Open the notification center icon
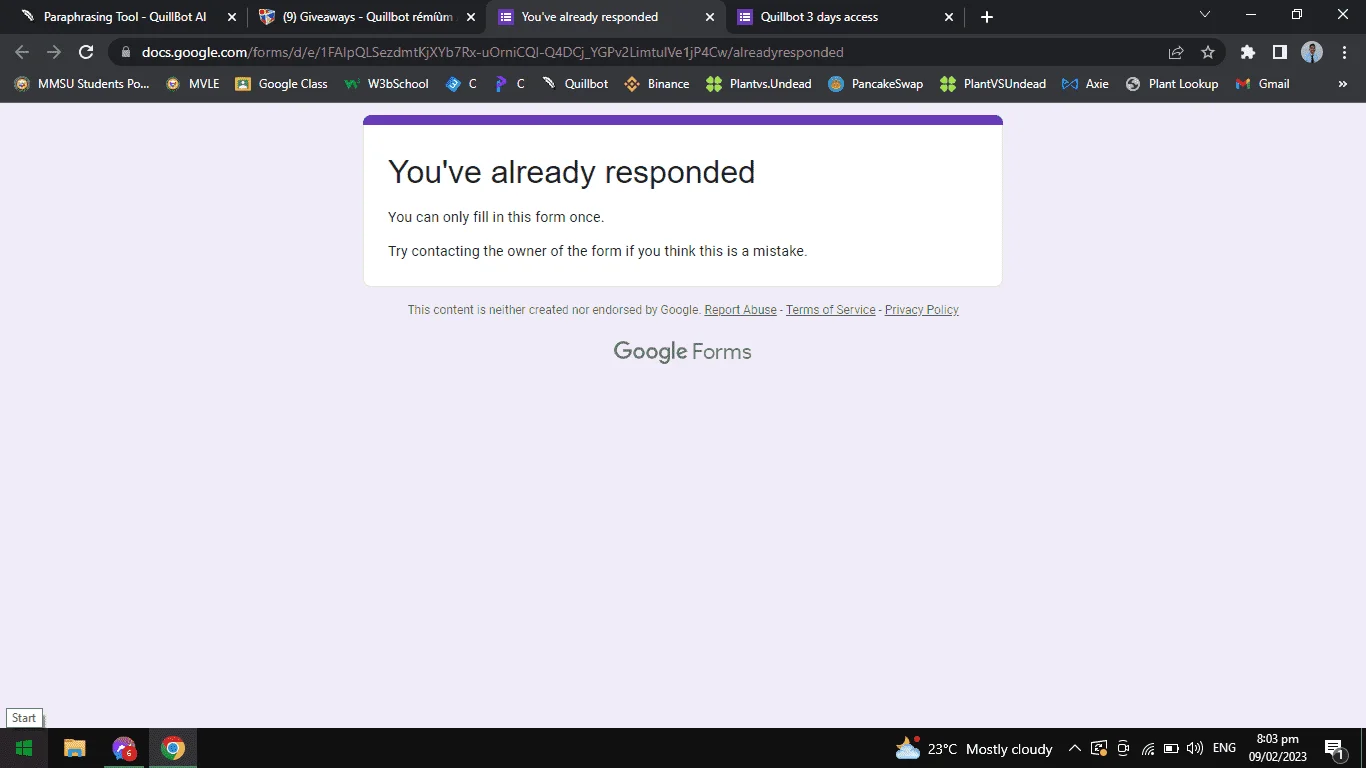This screenshot has width=1366, height=768. tap(1334, 748)
